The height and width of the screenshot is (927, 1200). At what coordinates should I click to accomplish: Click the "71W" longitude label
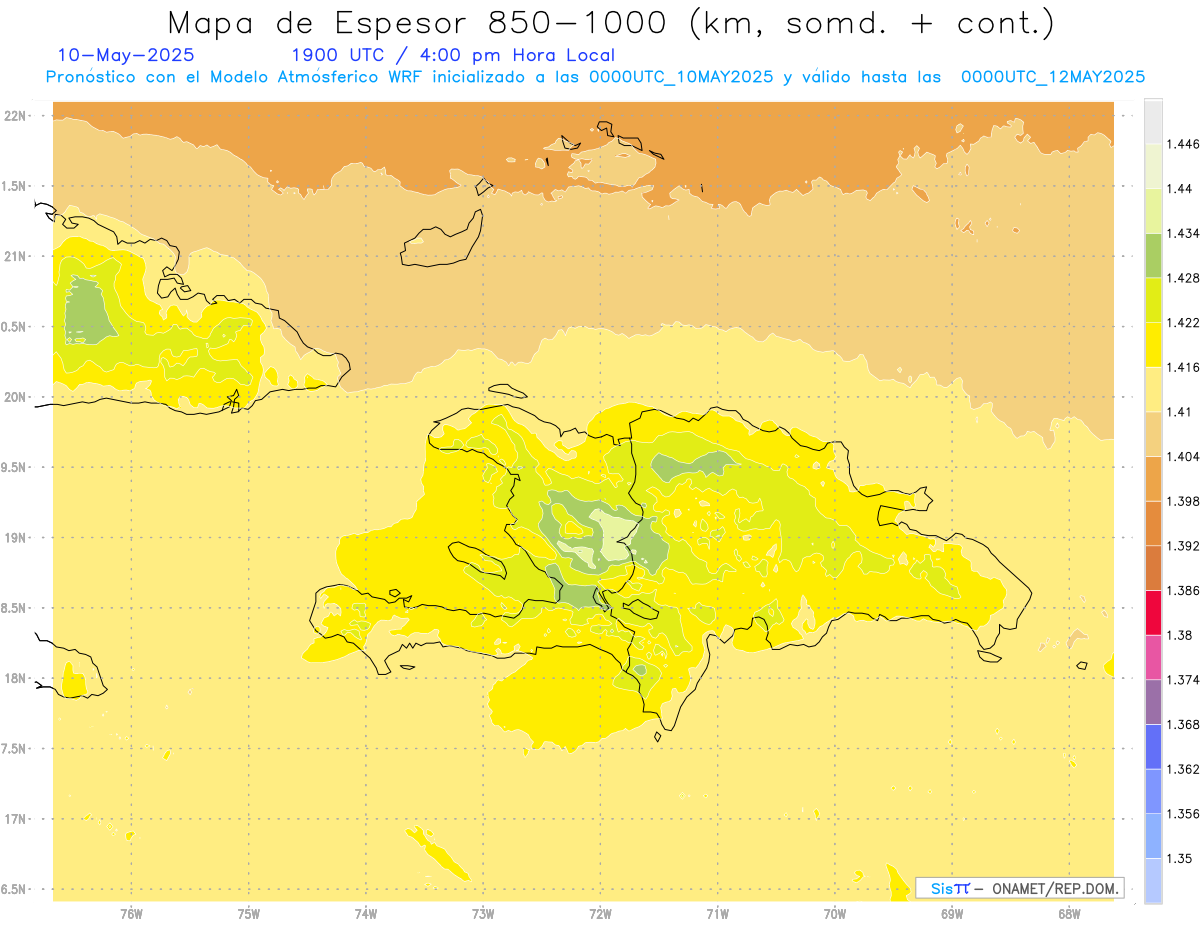(717, 913)
